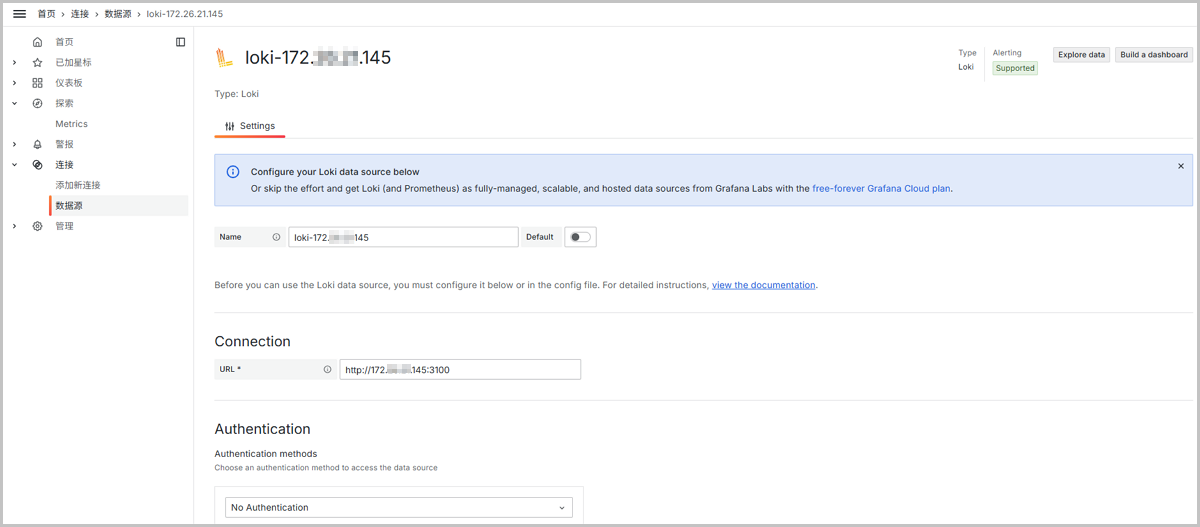Click the explore compass icon
The width and height of the screenshot is (1200, 527).
[x=38, y=103]
